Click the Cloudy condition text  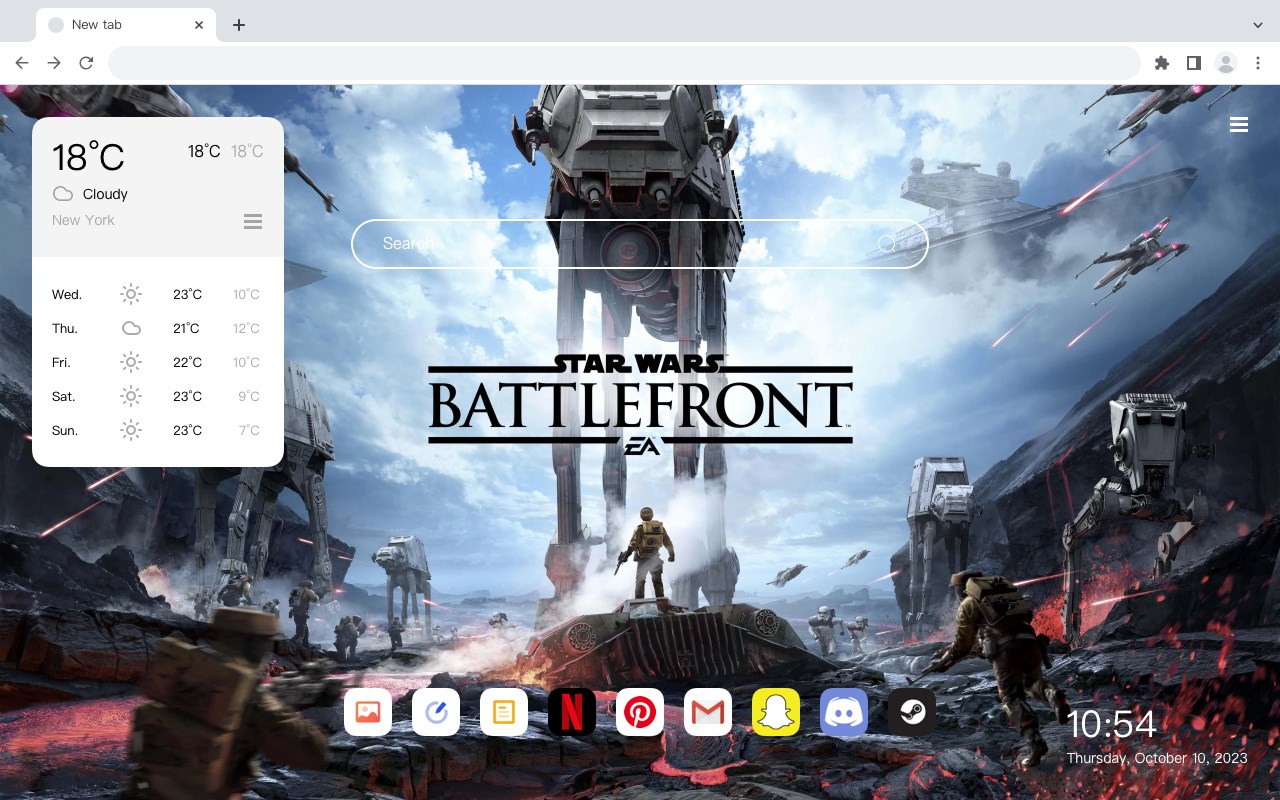click(x=105, y=194)
